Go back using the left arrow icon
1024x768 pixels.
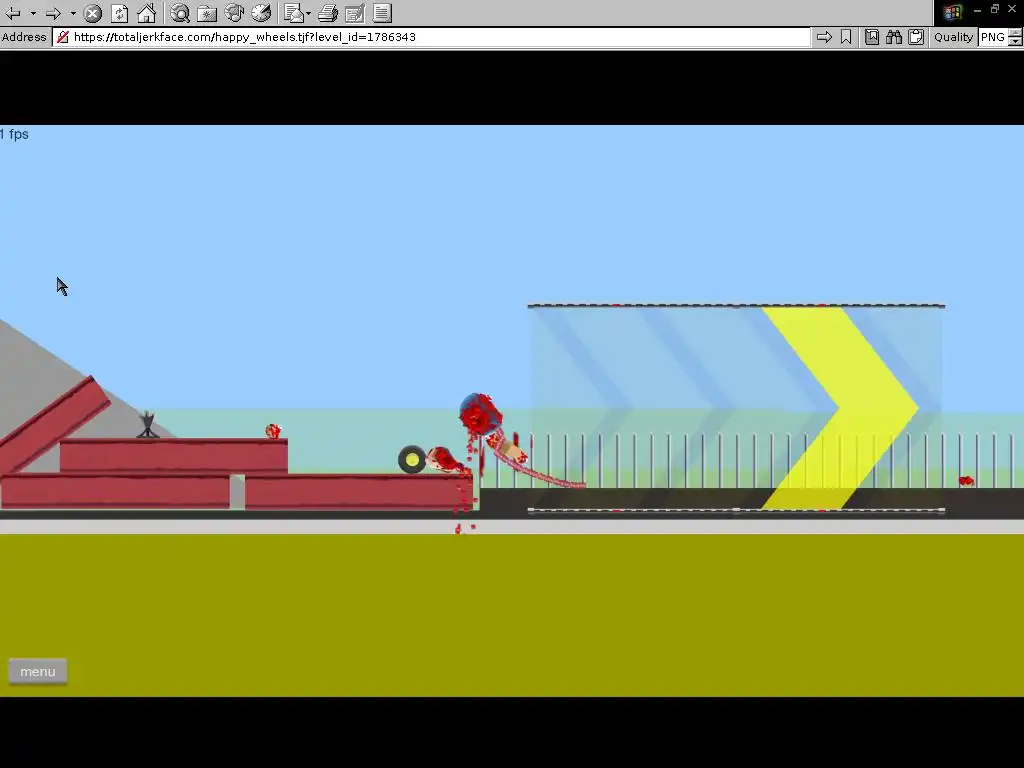[13, 13]
